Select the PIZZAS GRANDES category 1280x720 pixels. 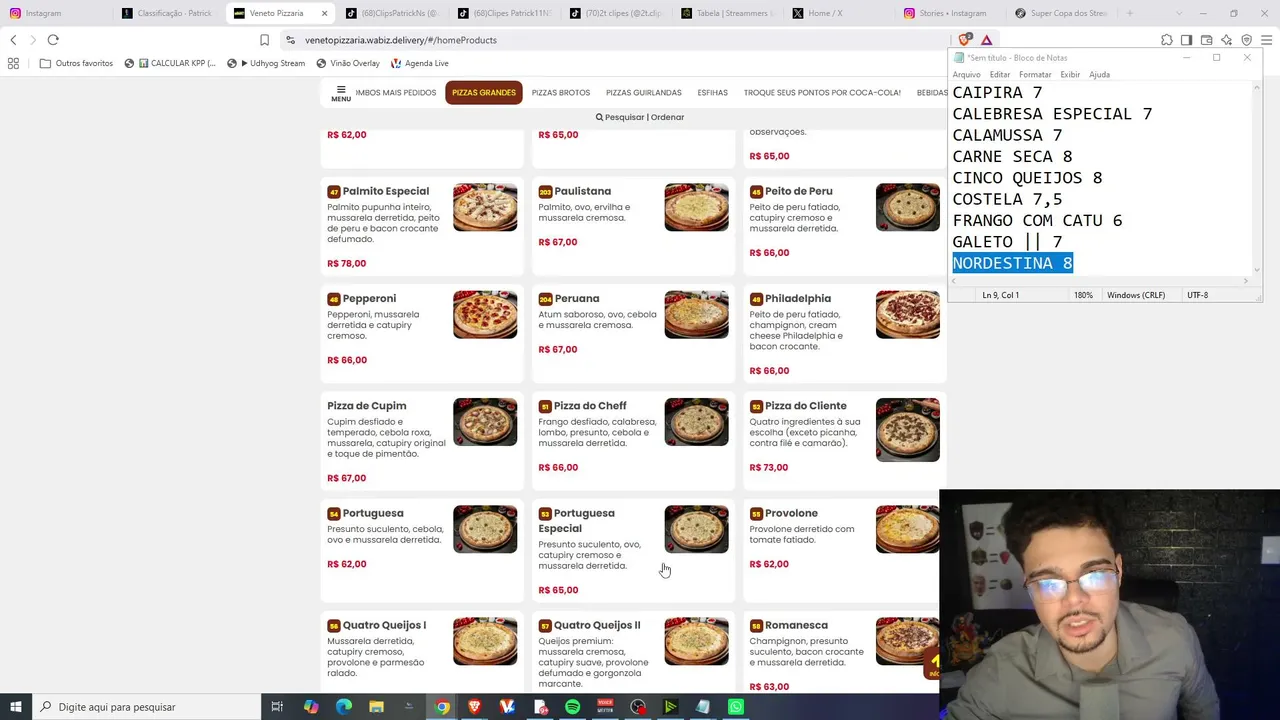click(484, 93)
